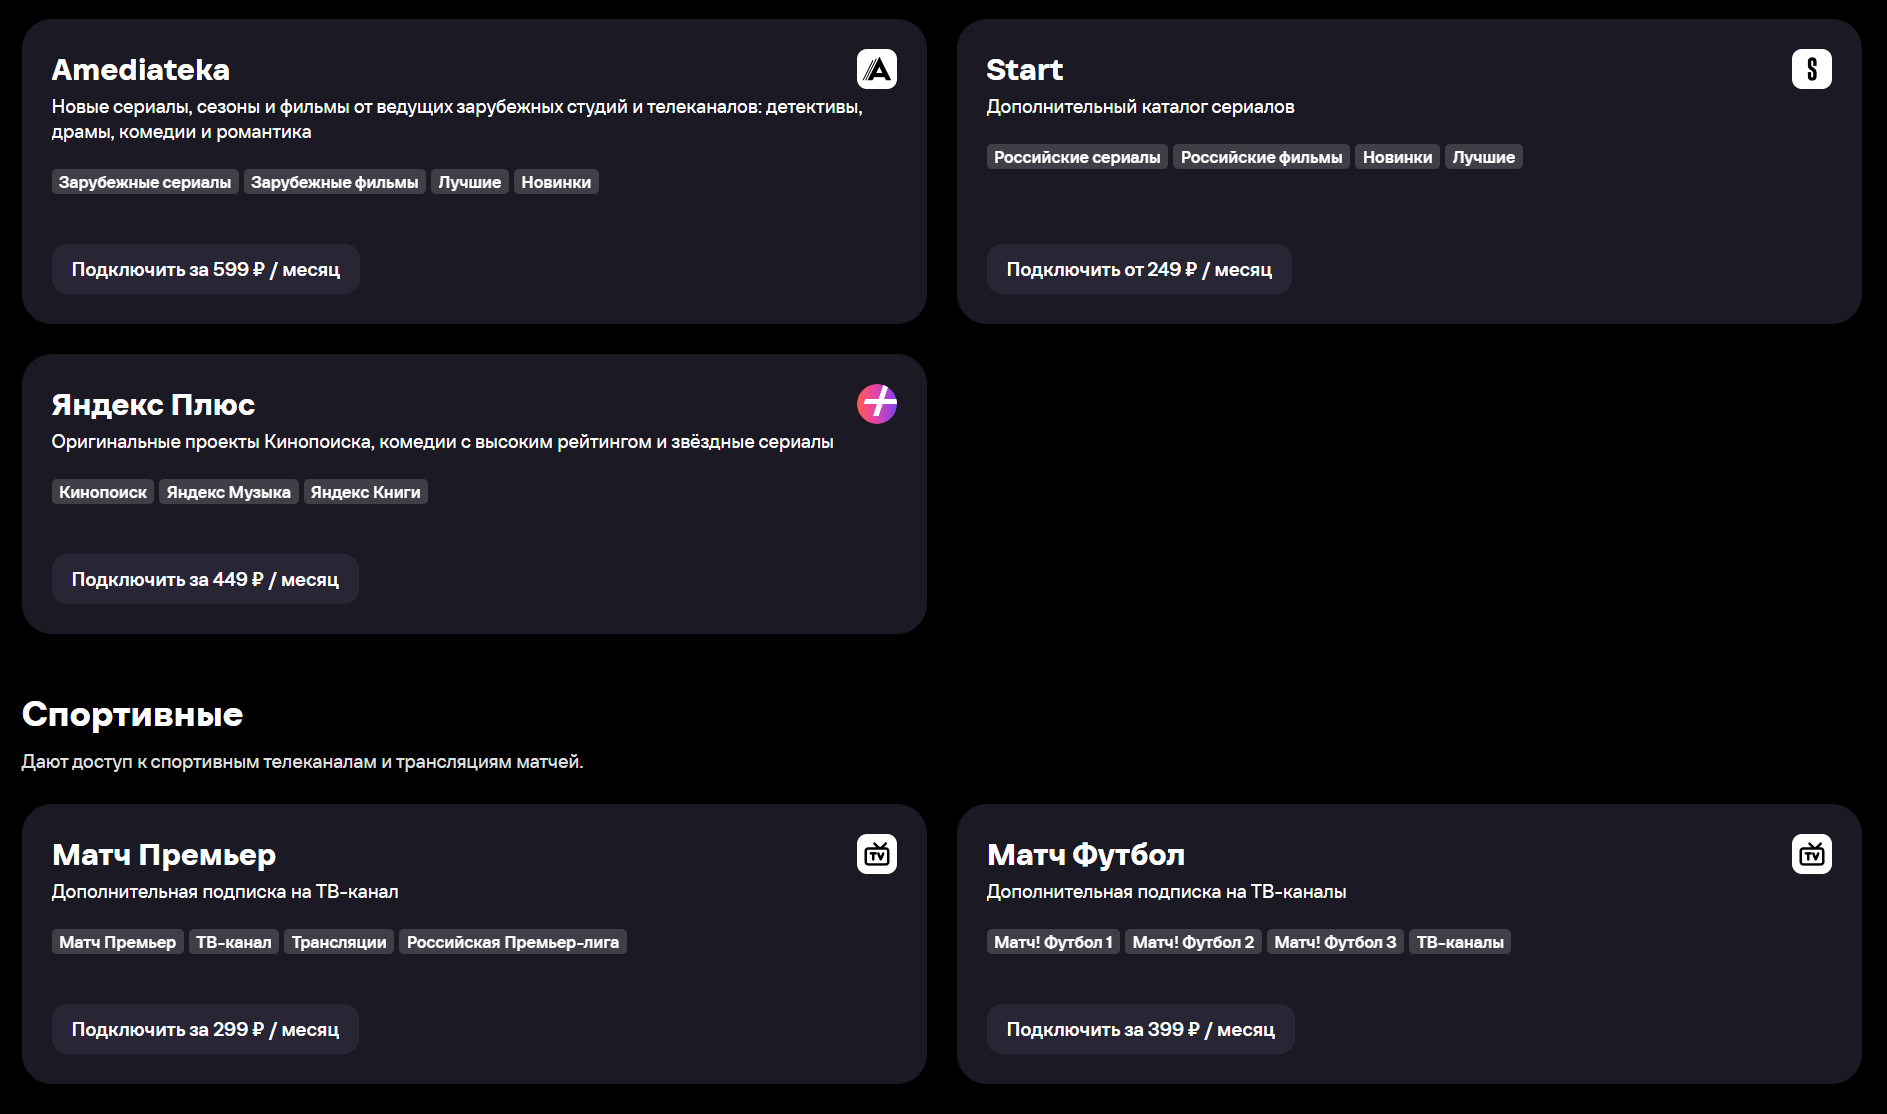The image size is (1887, 1114).
Task: Click the Amediateka logo icon
Action: pyautogui.click(x=876, y=69)
